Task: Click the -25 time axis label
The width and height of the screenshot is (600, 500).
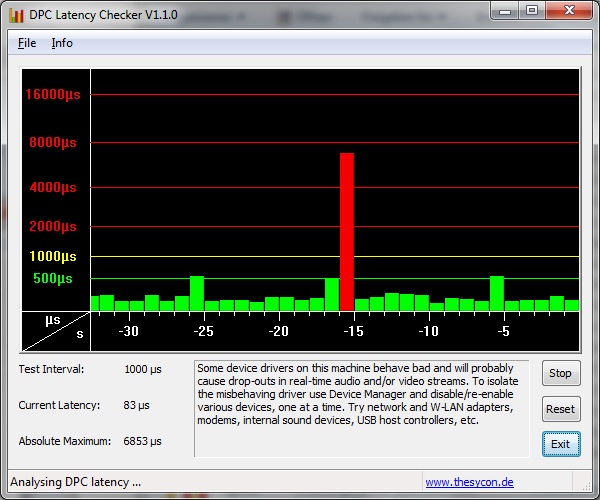Action: point(203,331)
